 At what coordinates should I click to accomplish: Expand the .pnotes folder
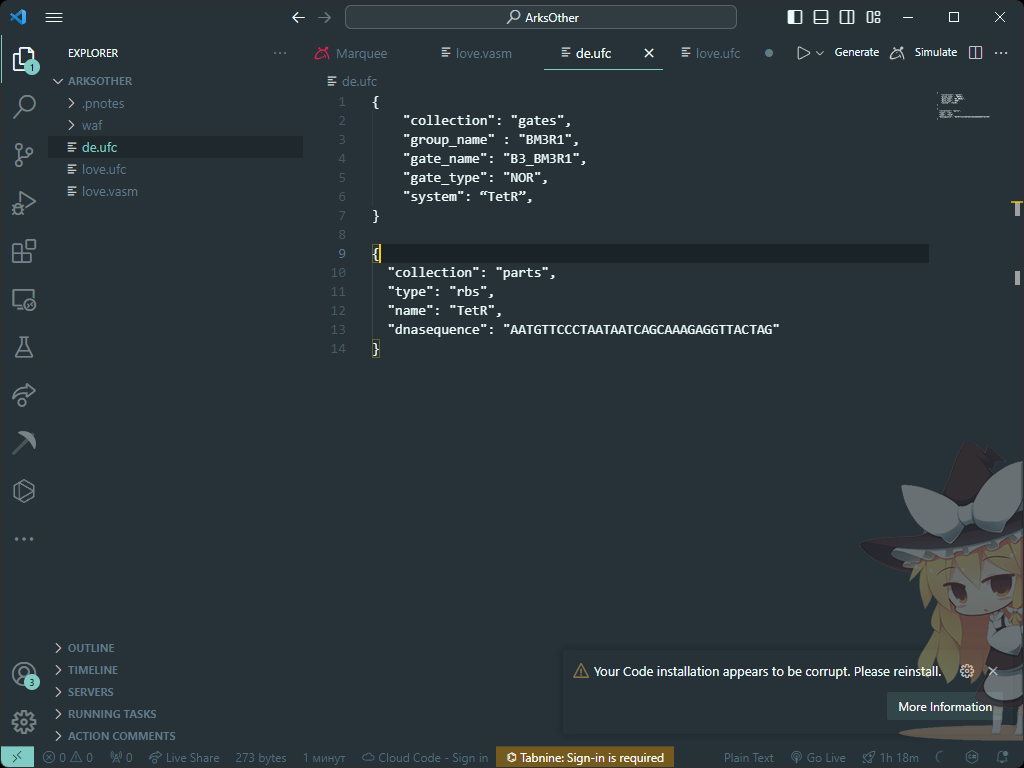pos(103,103)
